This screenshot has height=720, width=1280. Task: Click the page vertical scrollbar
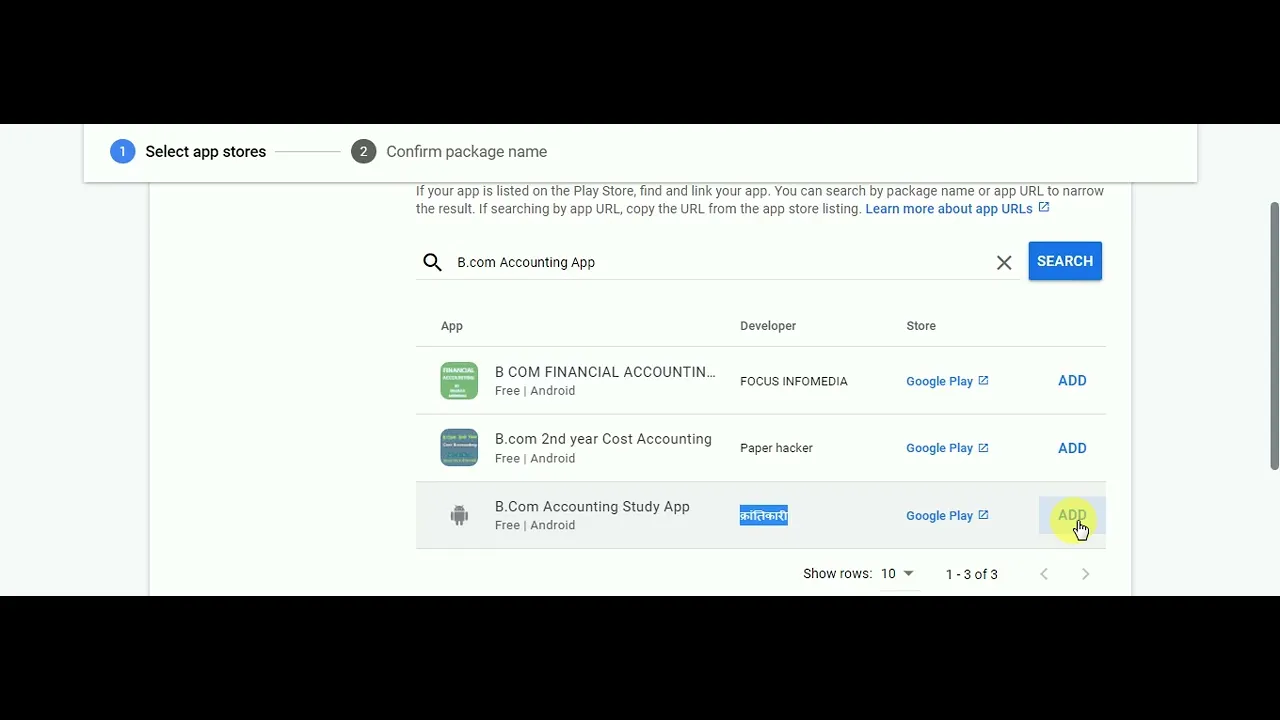[x=1274, y=335]
